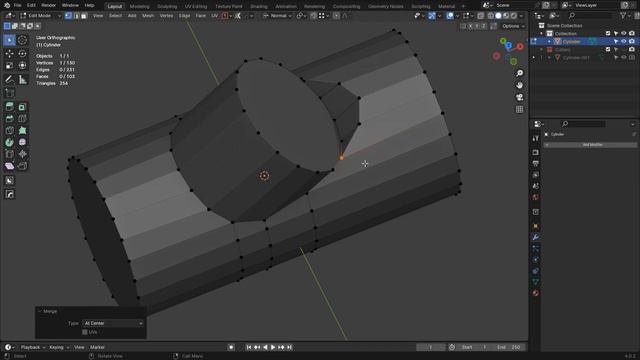640x360 pixels.
Task: Open the Mesh menu in header
Action: (148, 16)
